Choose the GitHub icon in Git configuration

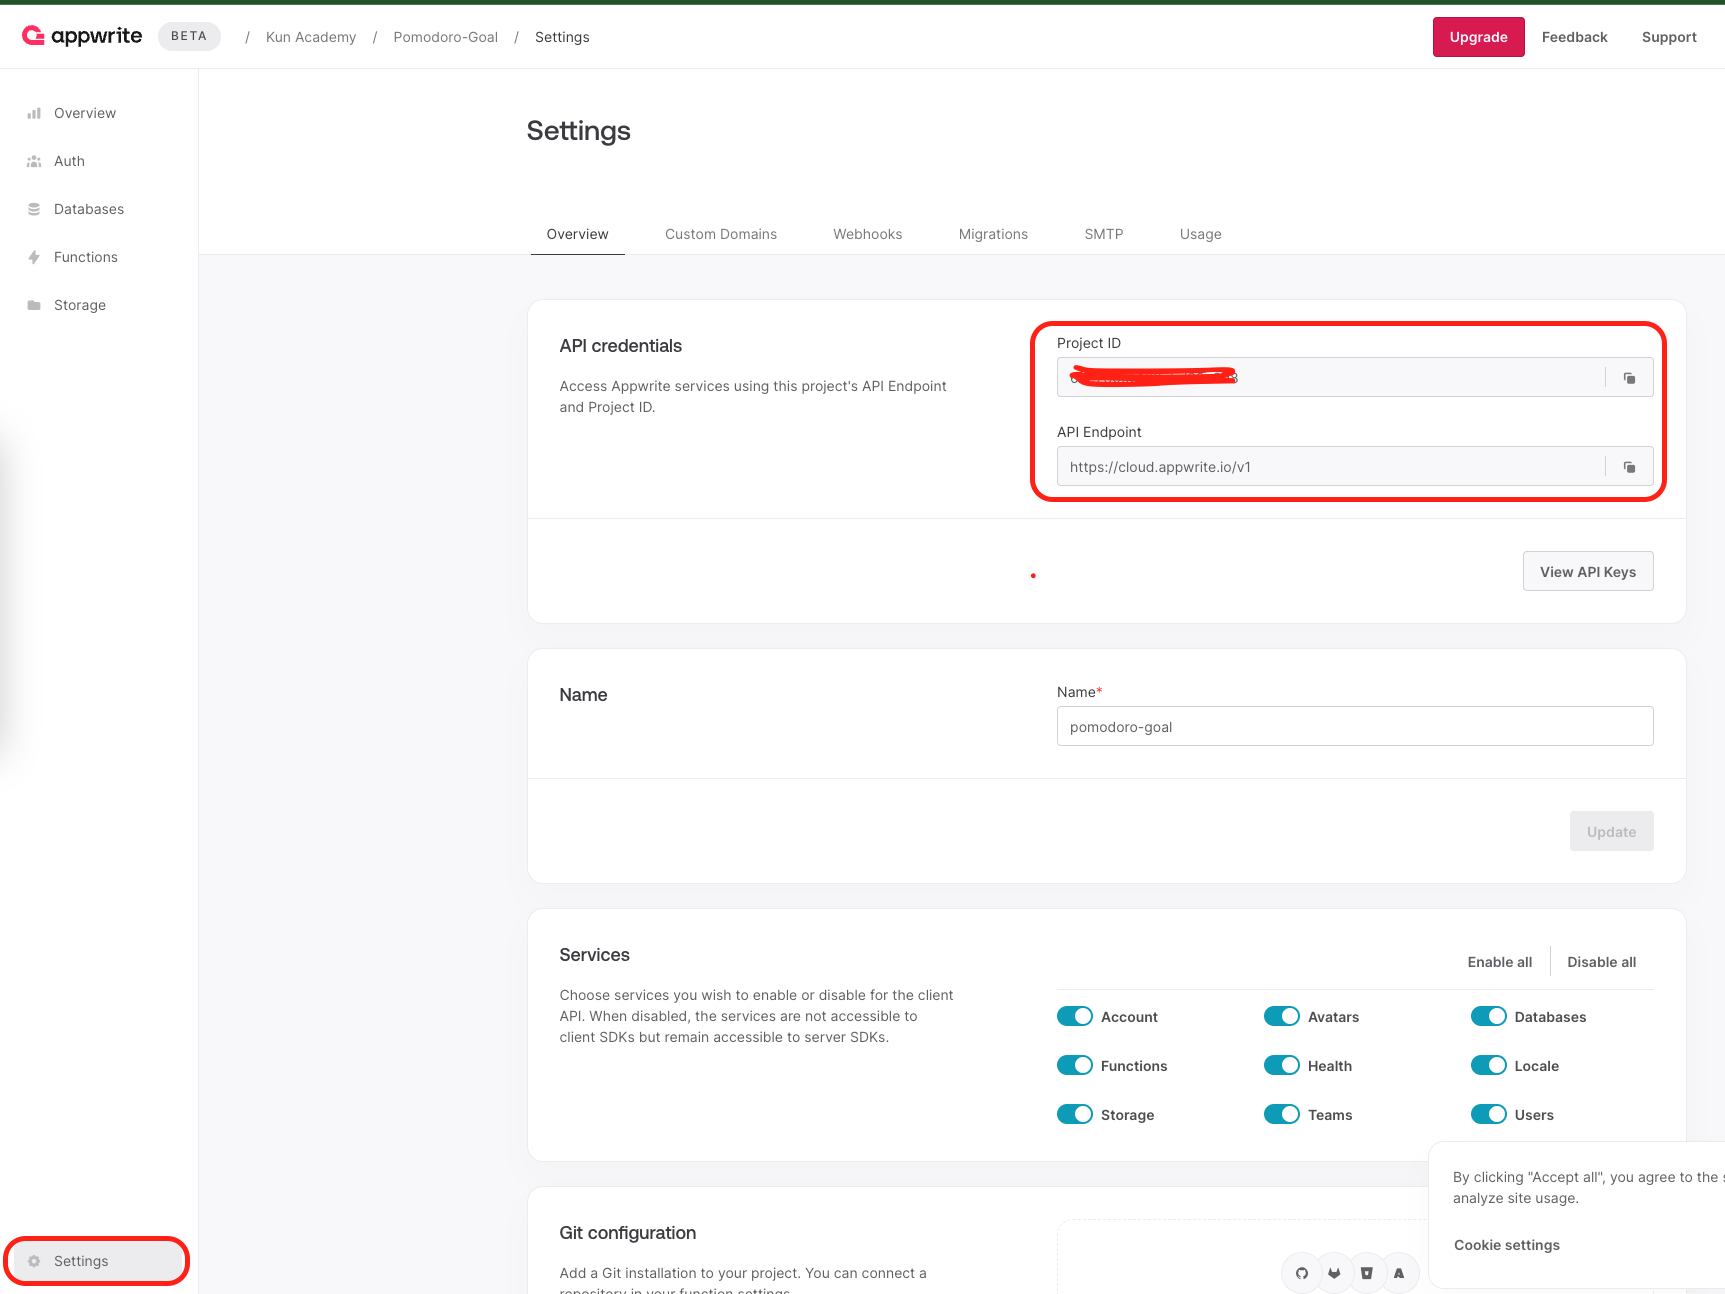click(x=1302, y=1273)
